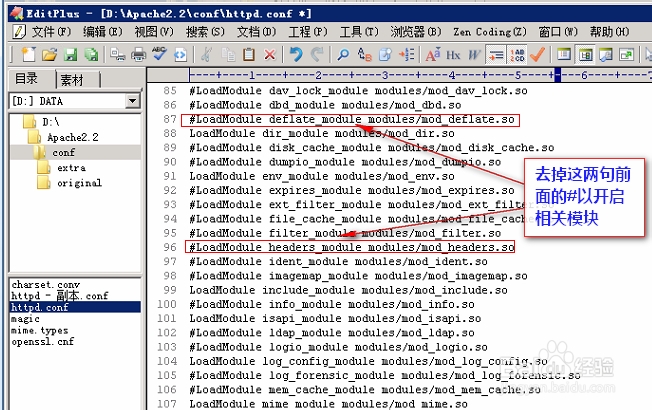Toggle the auto indent toolbar button
Image resolution: width=652 pixels, height=410 pixels.
[x=496, y=54]
